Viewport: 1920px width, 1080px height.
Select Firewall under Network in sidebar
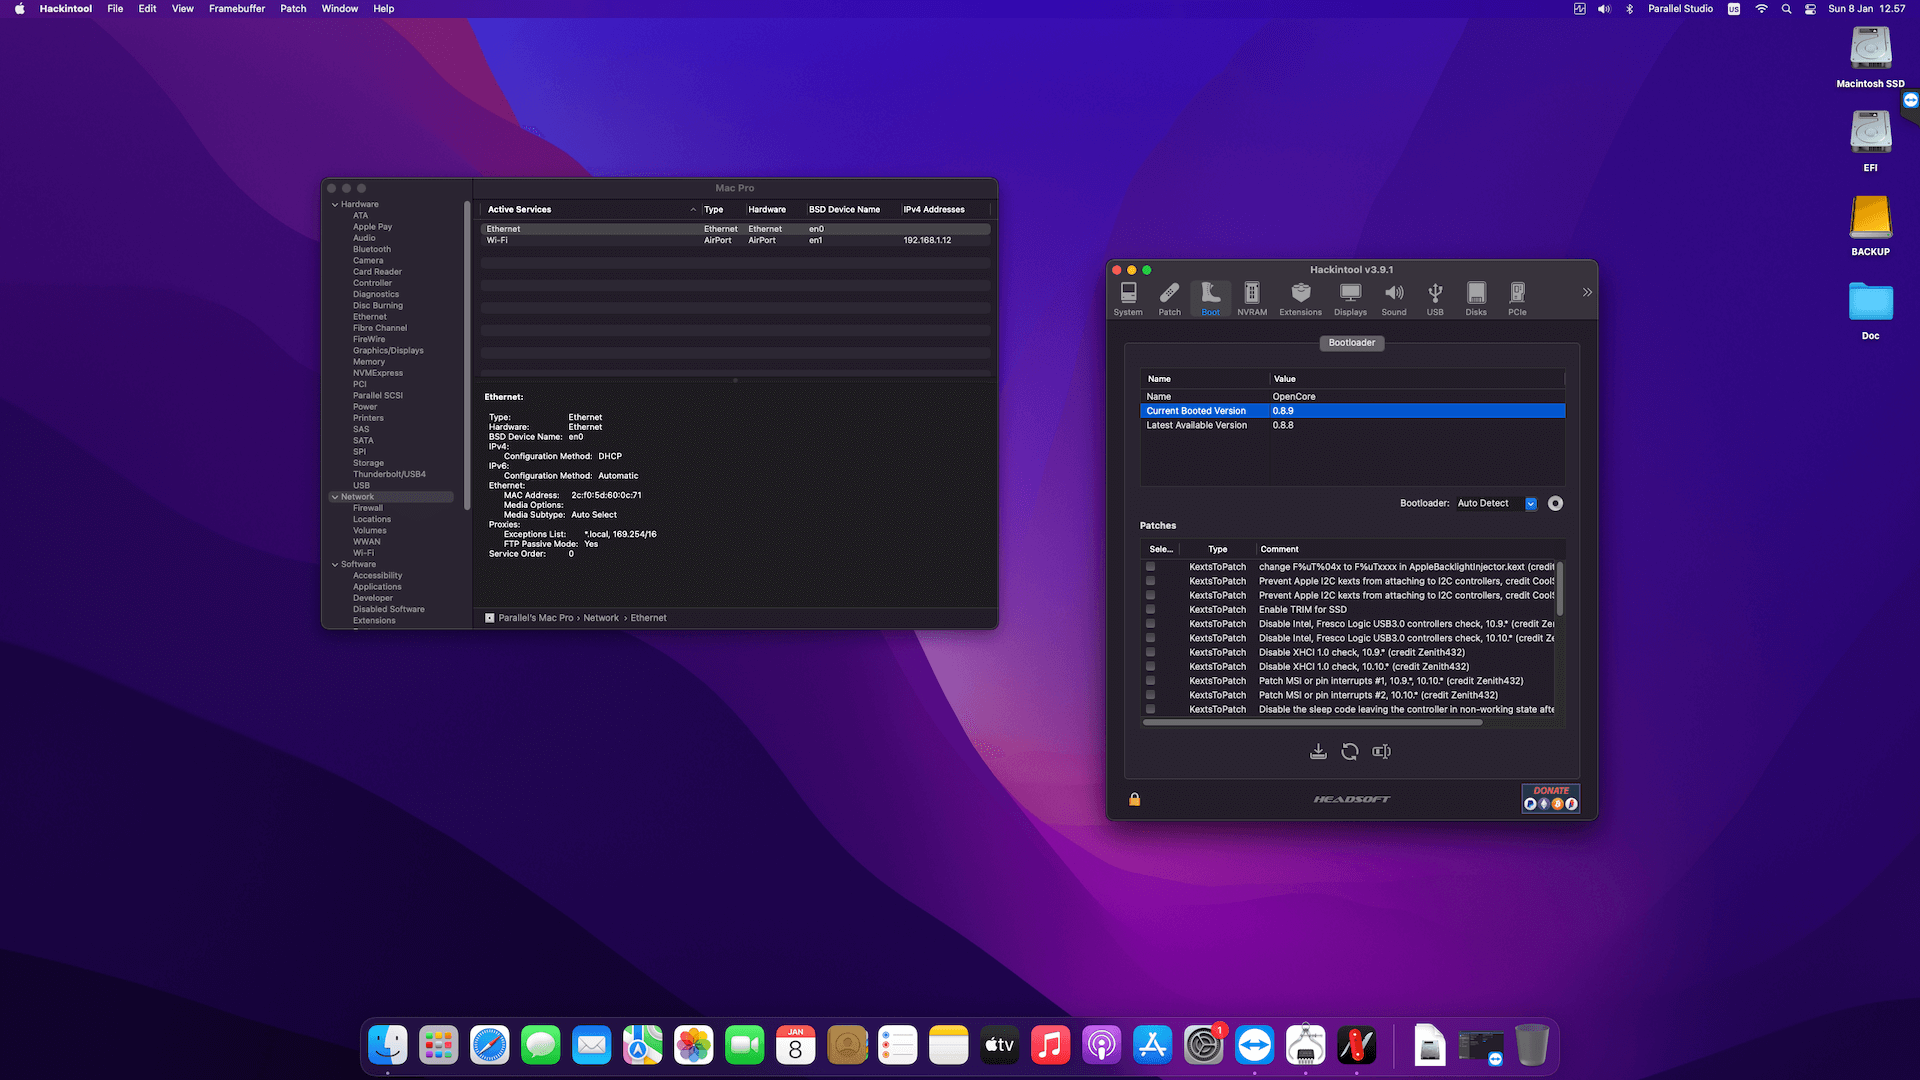pyautogui.click(x=368, y=508)
